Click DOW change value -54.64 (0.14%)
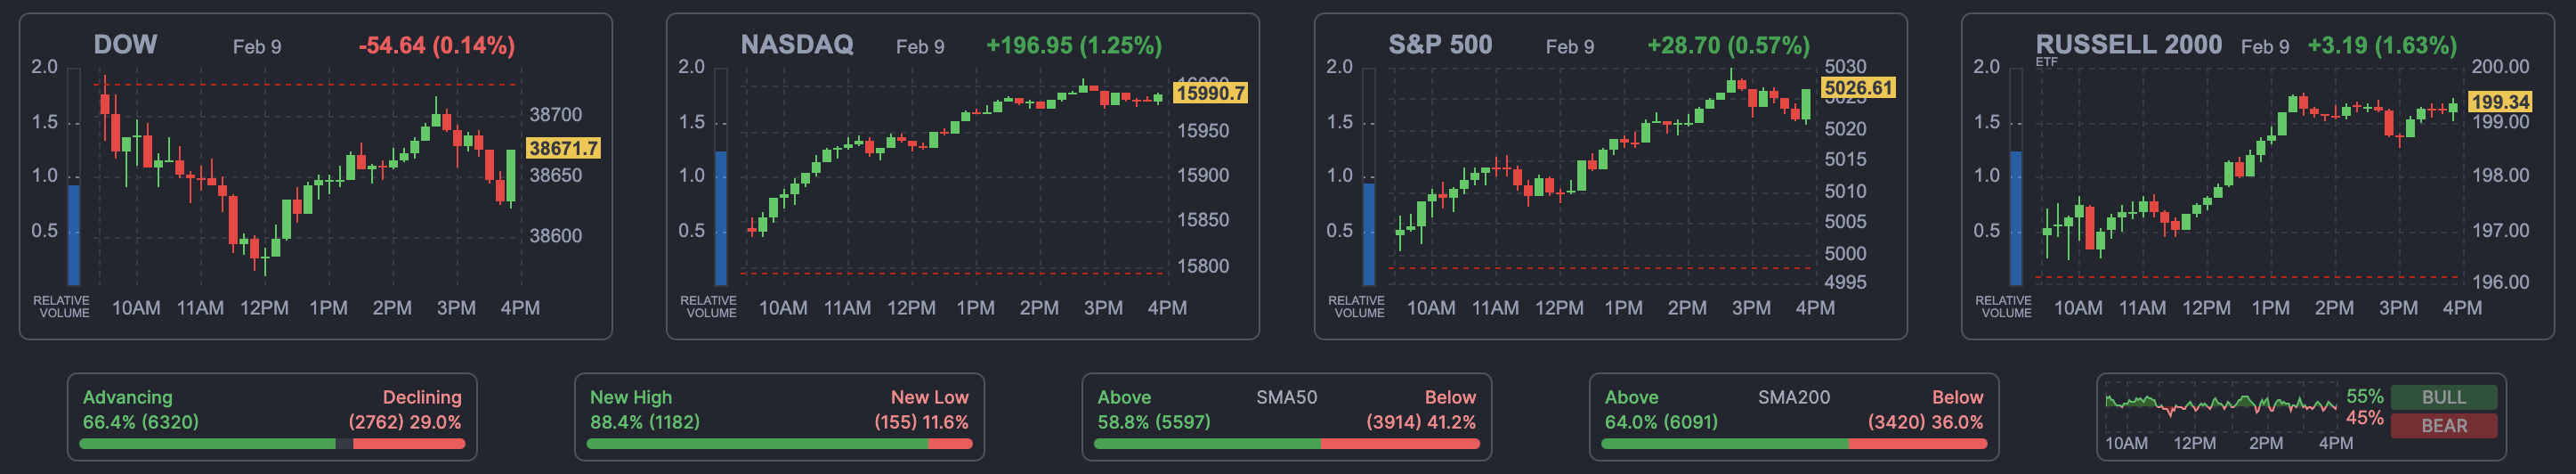The width and height of the screenshot is (2576, 474). (x=437, y=45)
